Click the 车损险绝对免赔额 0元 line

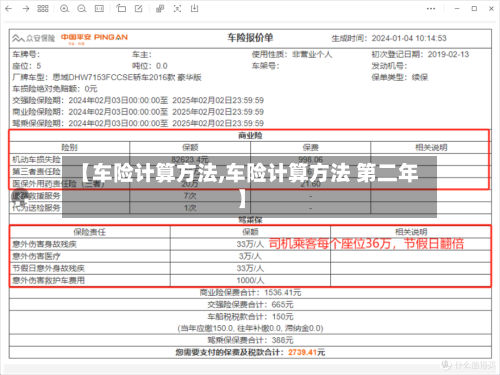(55, 89)
